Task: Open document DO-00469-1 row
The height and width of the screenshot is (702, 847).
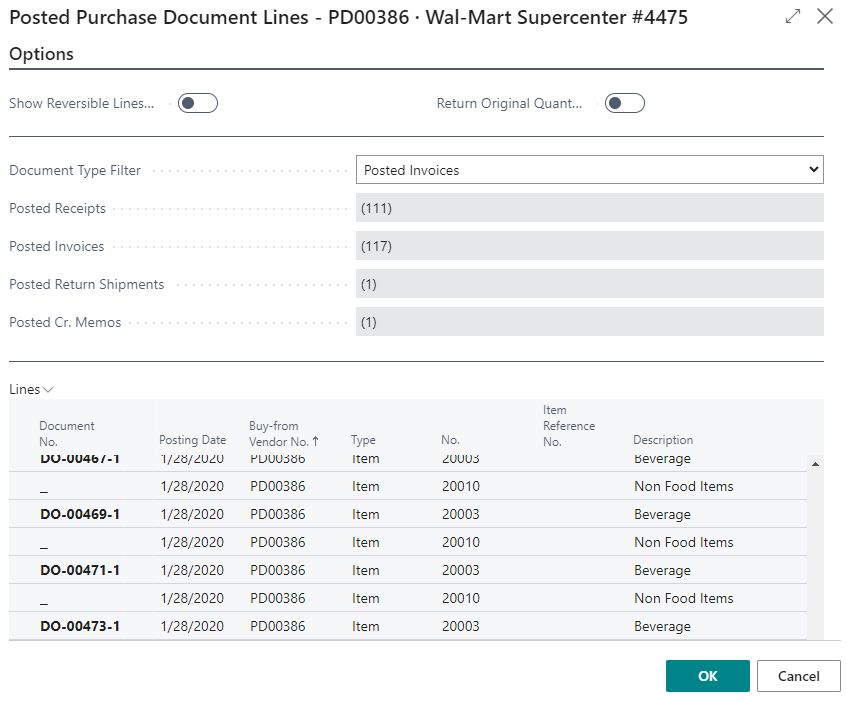Action: pos(80,514)
